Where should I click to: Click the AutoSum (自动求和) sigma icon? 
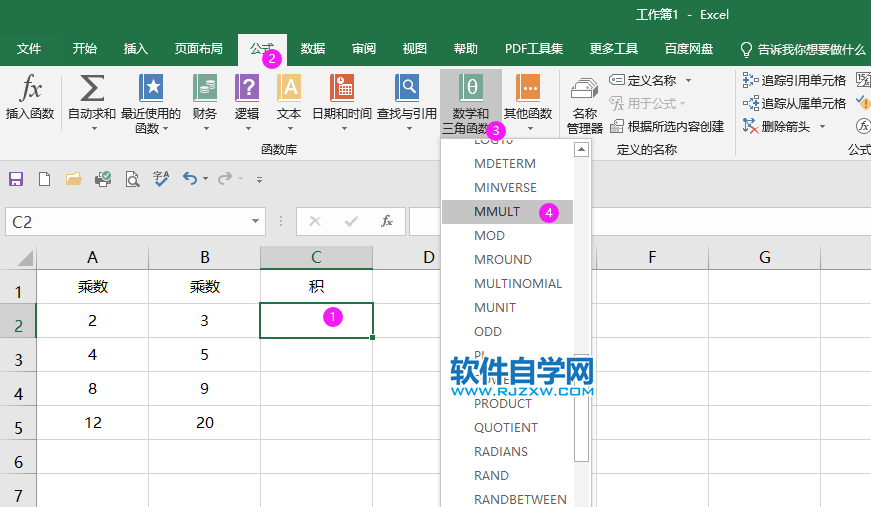click(92, 88)
